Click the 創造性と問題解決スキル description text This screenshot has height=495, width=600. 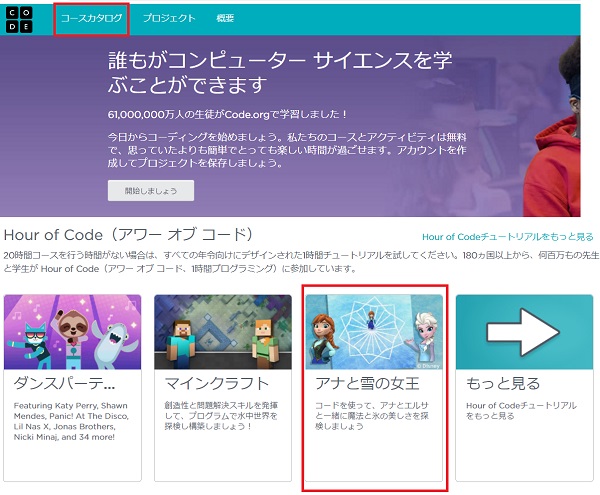tap(221, 416)
